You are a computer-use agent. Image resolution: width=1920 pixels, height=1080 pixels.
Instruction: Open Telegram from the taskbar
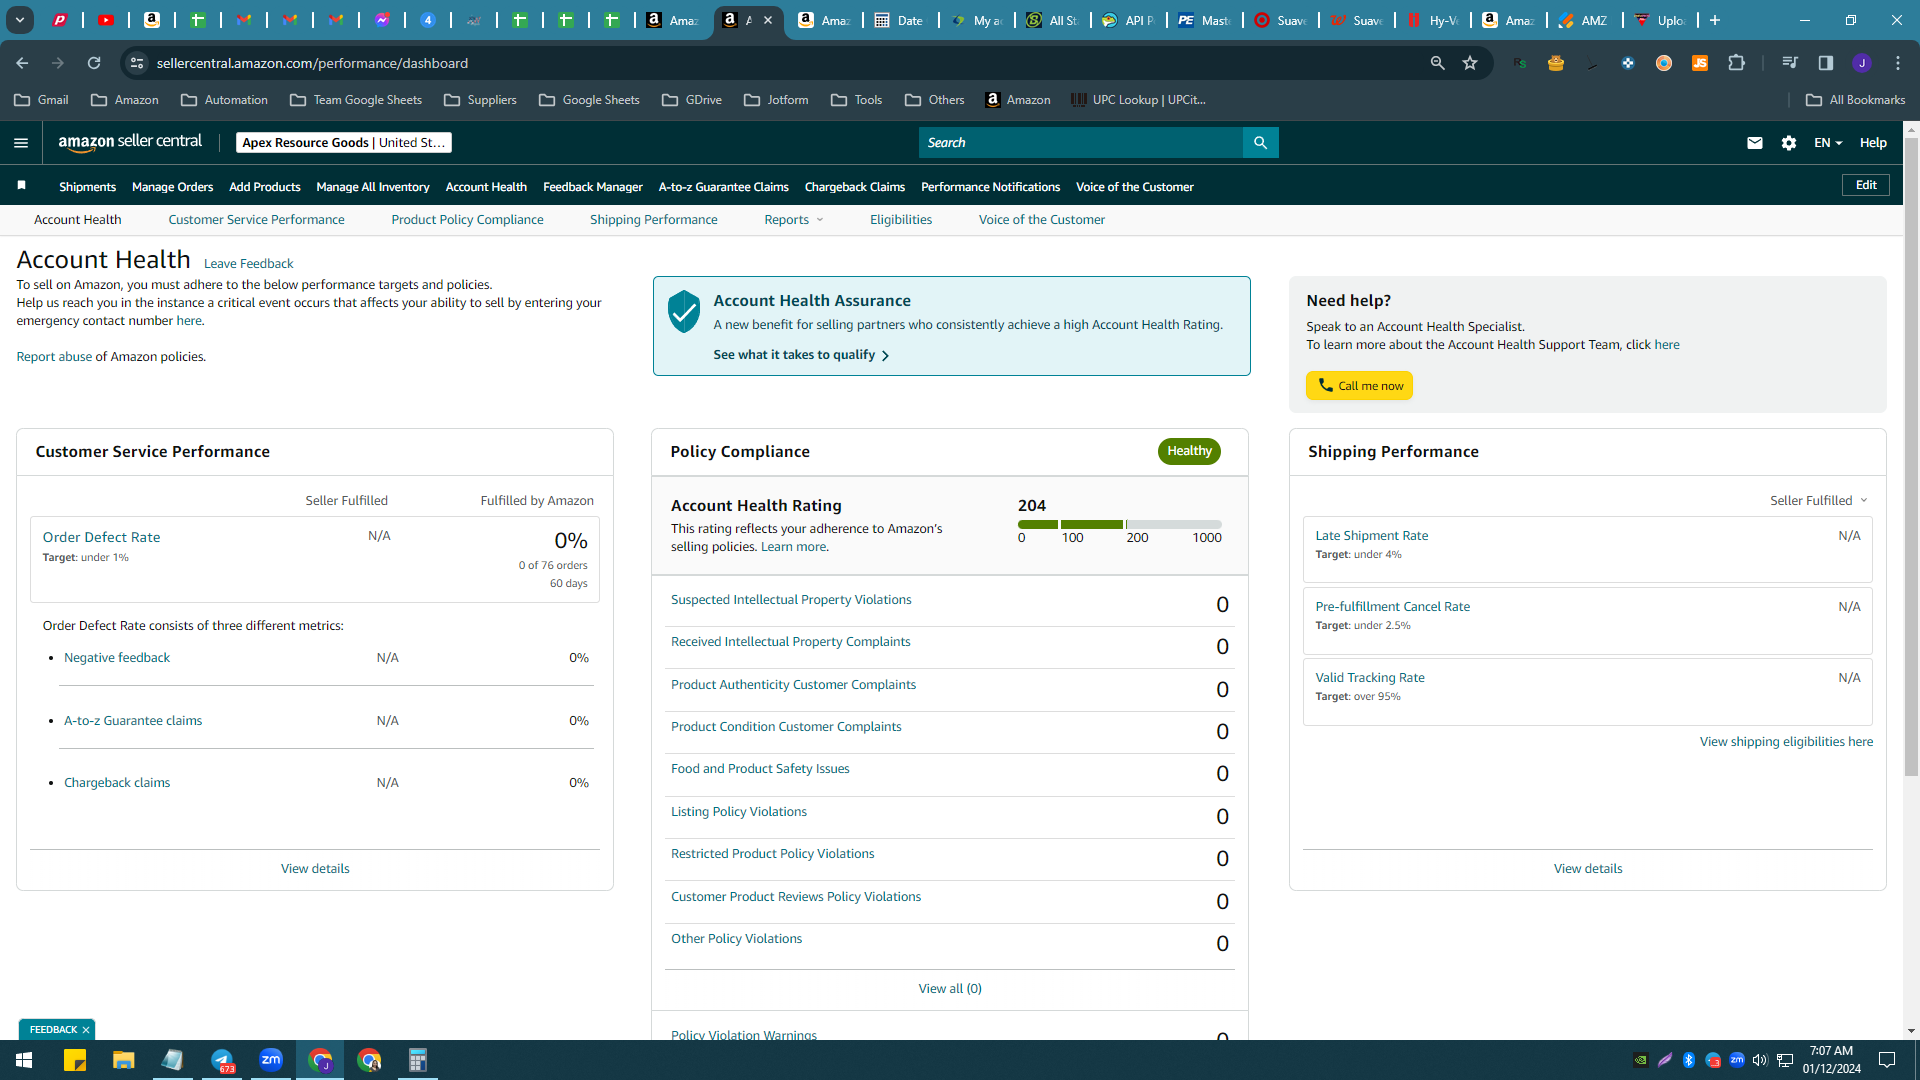pos(222,1060)
